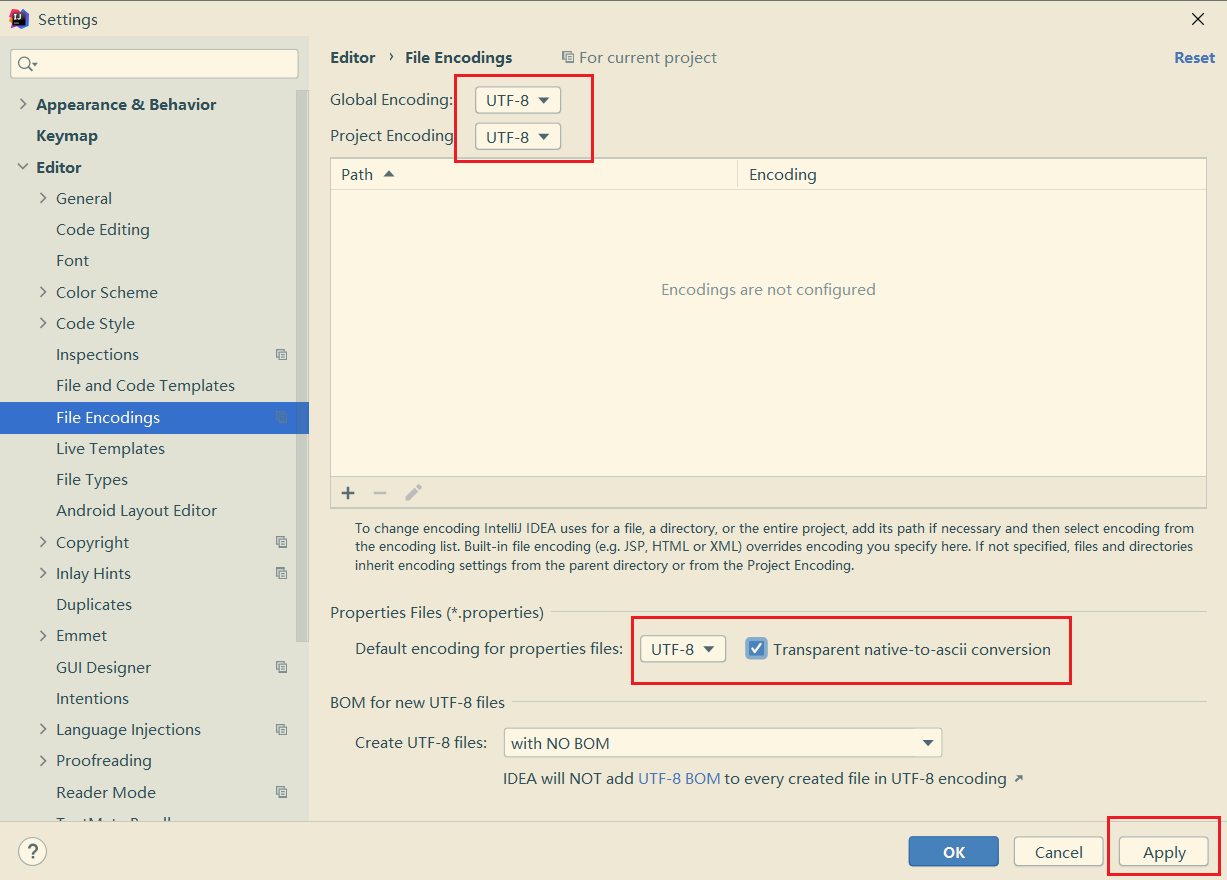Screen dimensions: 1227x880
Task: Open Create UTF-8 files BOM dropdown
Action: pos(722,743)
